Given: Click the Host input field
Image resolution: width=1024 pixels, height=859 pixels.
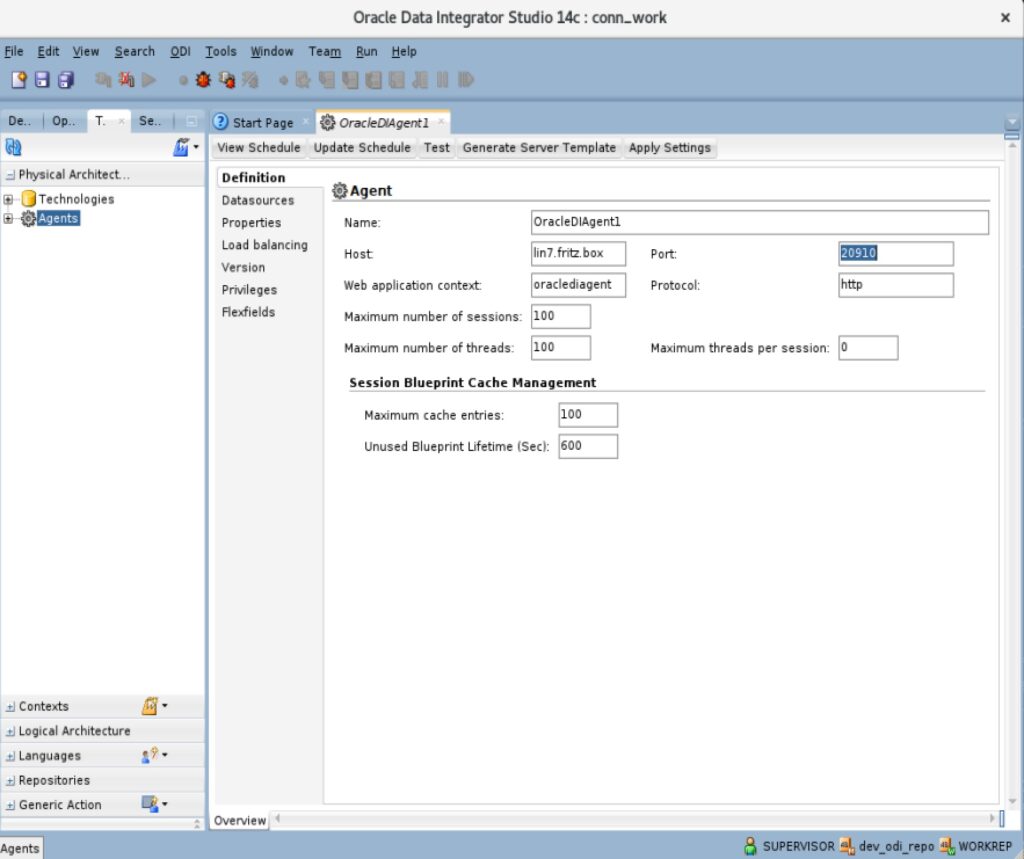Looking at the screenshot, I should [578, 253].
